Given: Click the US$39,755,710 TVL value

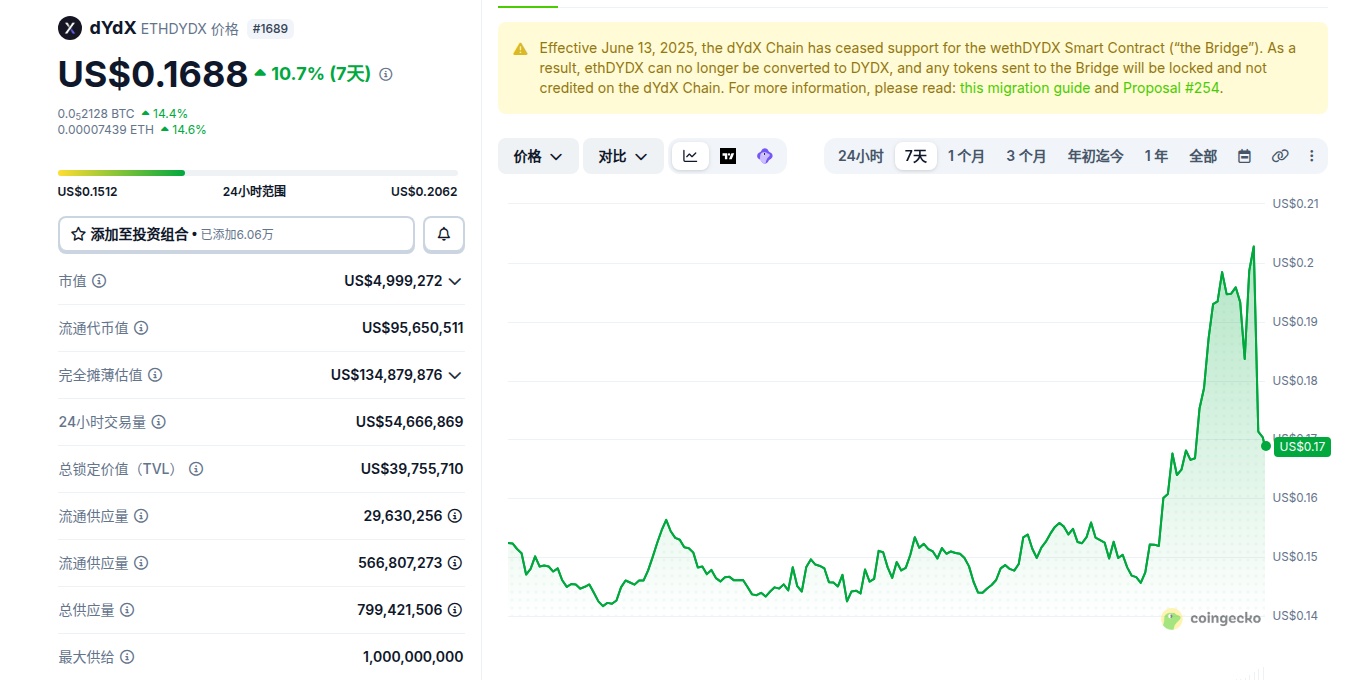Looking at the screenshot, I should tap(412, 469).
